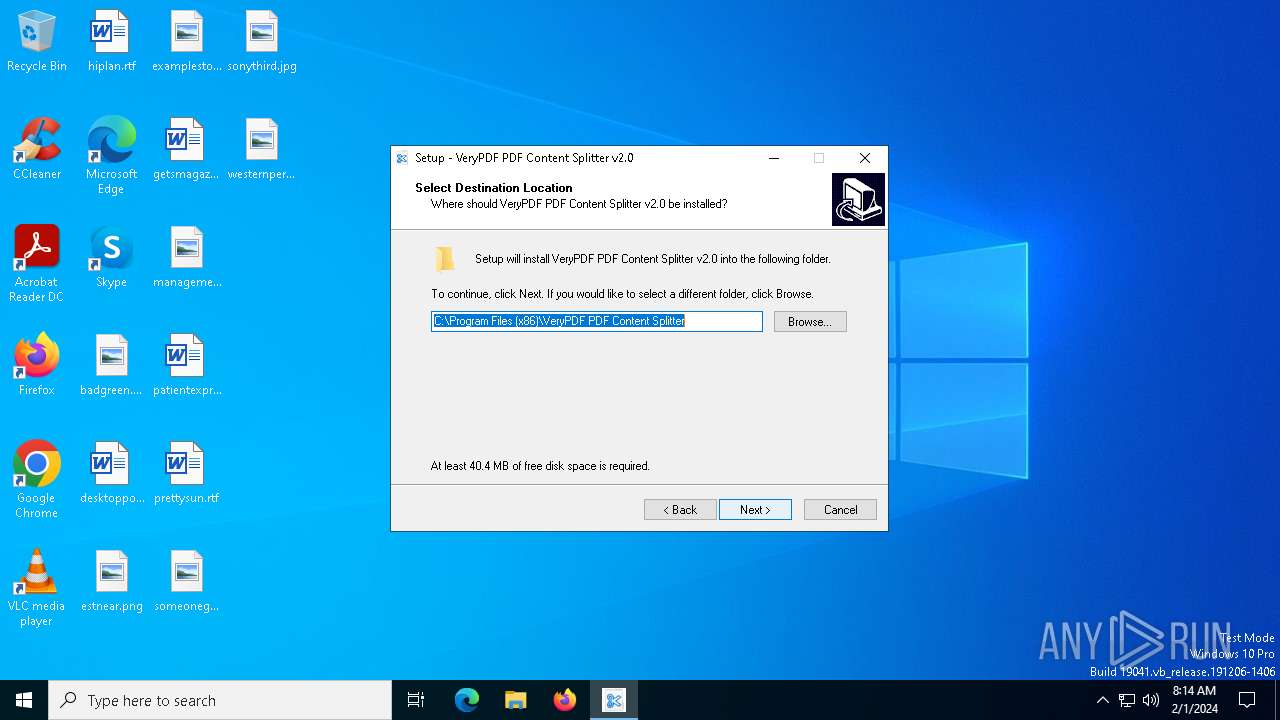Select the prettysun.rtf desktop file
The image size is (1280, 720).
click(x=187, y=474)
